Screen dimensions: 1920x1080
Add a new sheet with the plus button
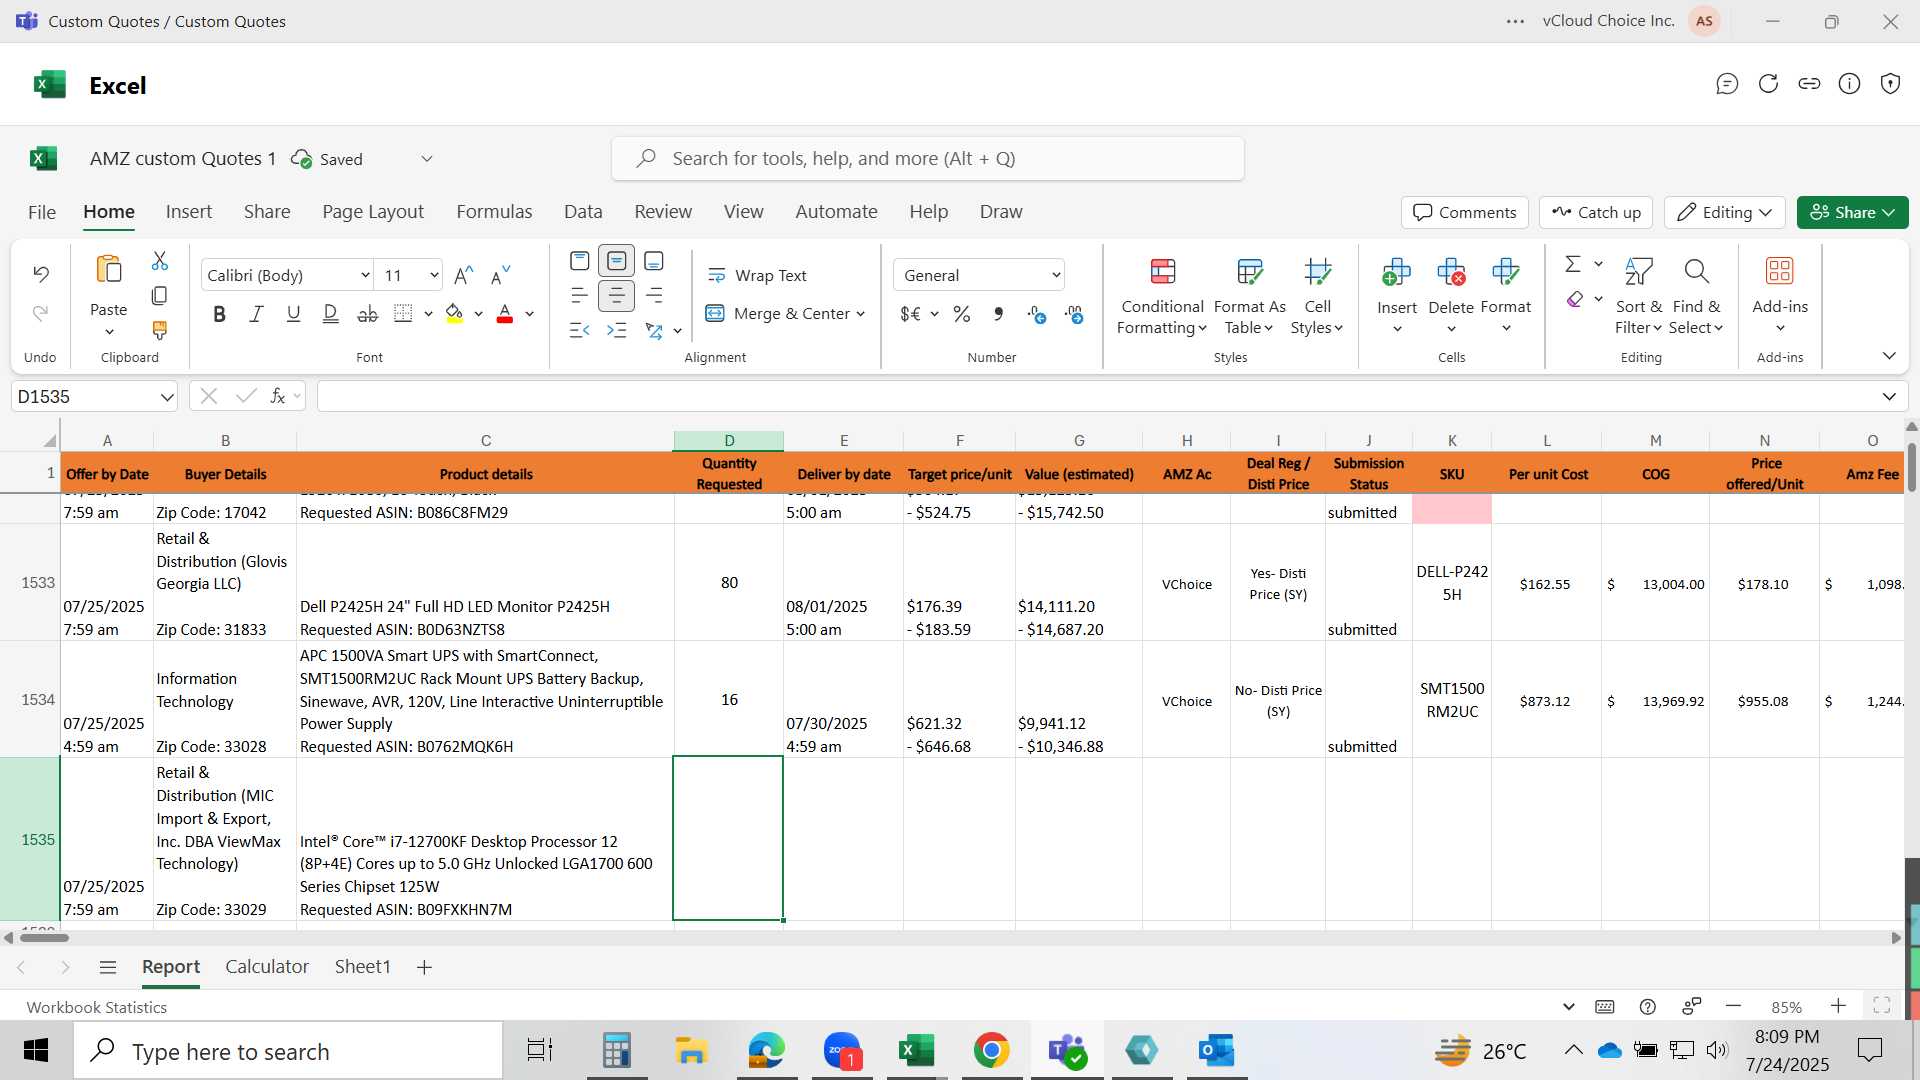(x=424, y=967)
